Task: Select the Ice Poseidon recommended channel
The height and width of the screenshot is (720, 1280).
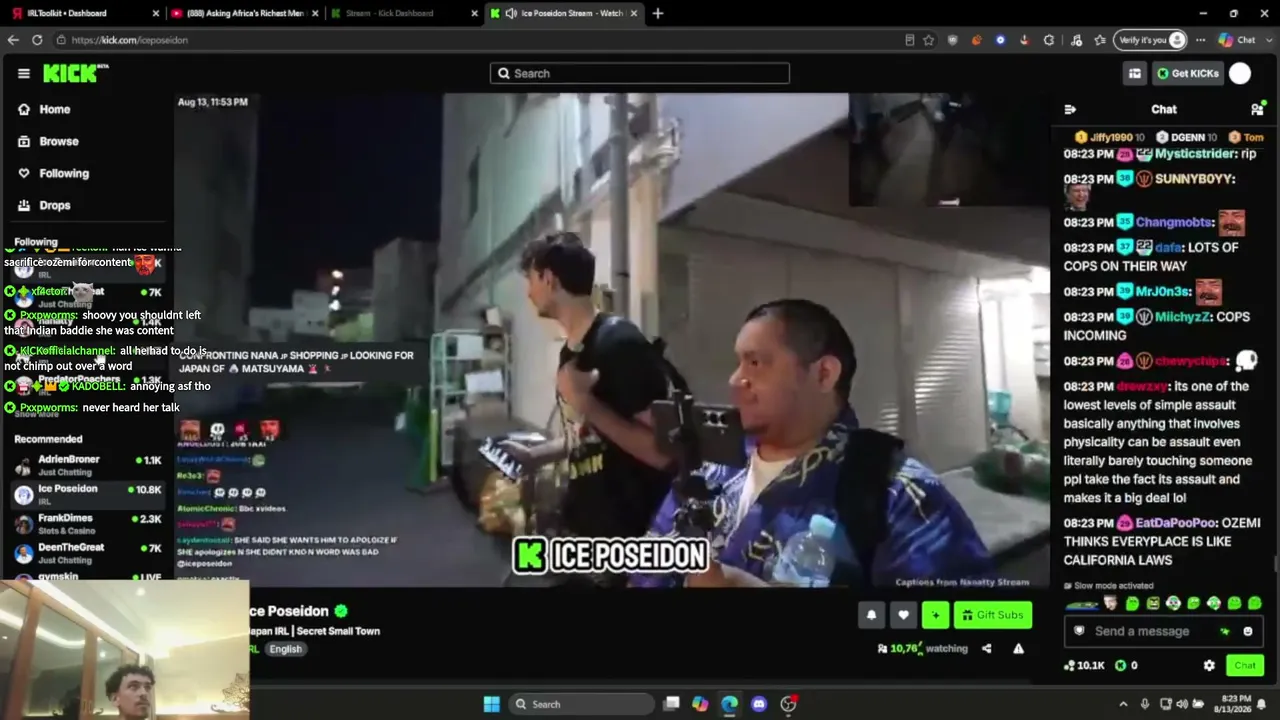Action: tap(88, 494)
